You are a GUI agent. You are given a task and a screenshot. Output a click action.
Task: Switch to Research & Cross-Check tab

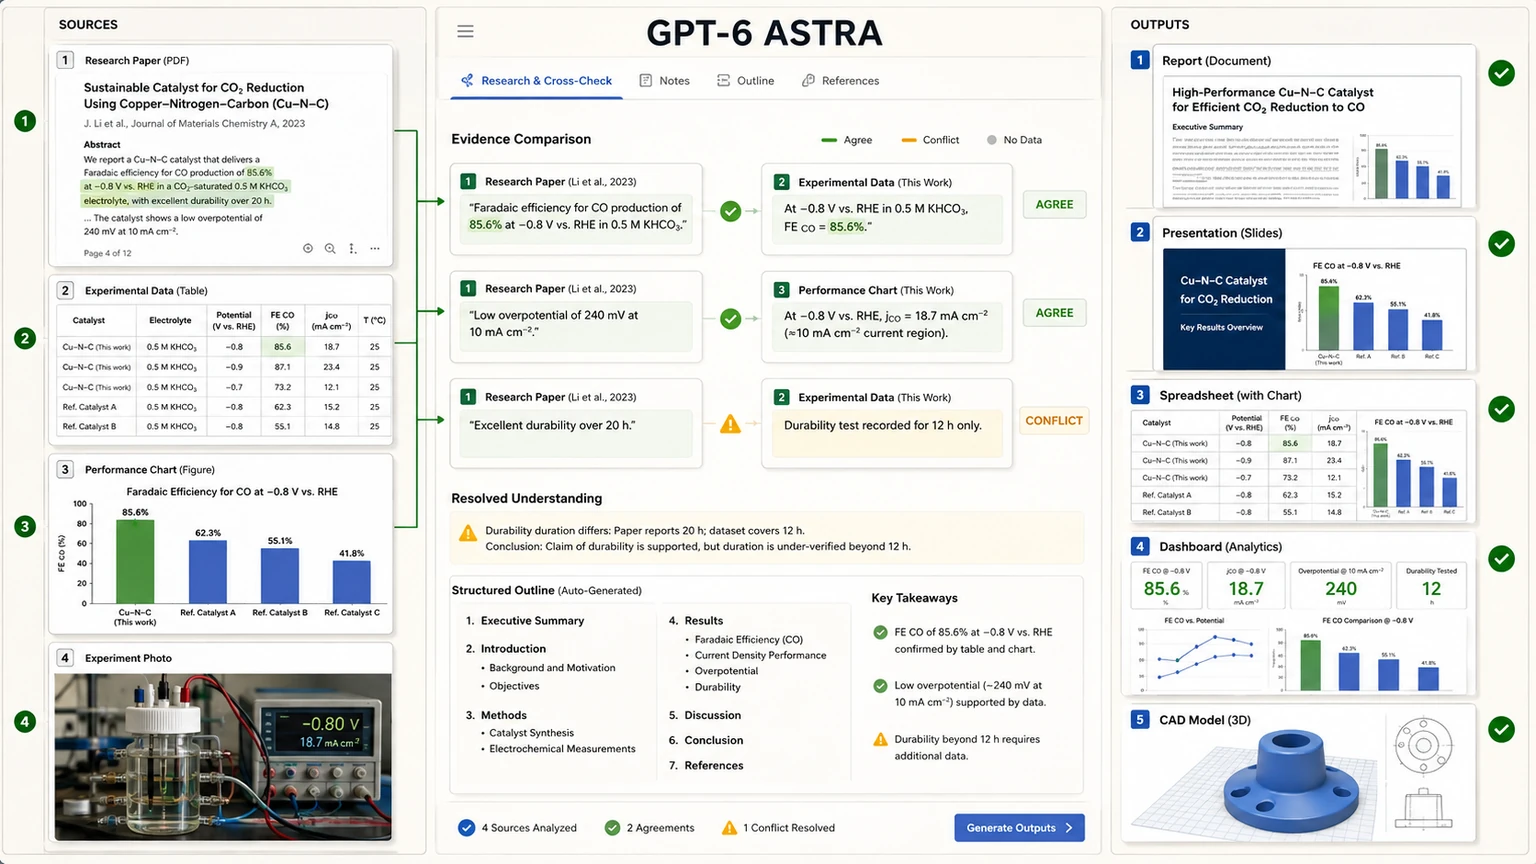tap(537, 81)
